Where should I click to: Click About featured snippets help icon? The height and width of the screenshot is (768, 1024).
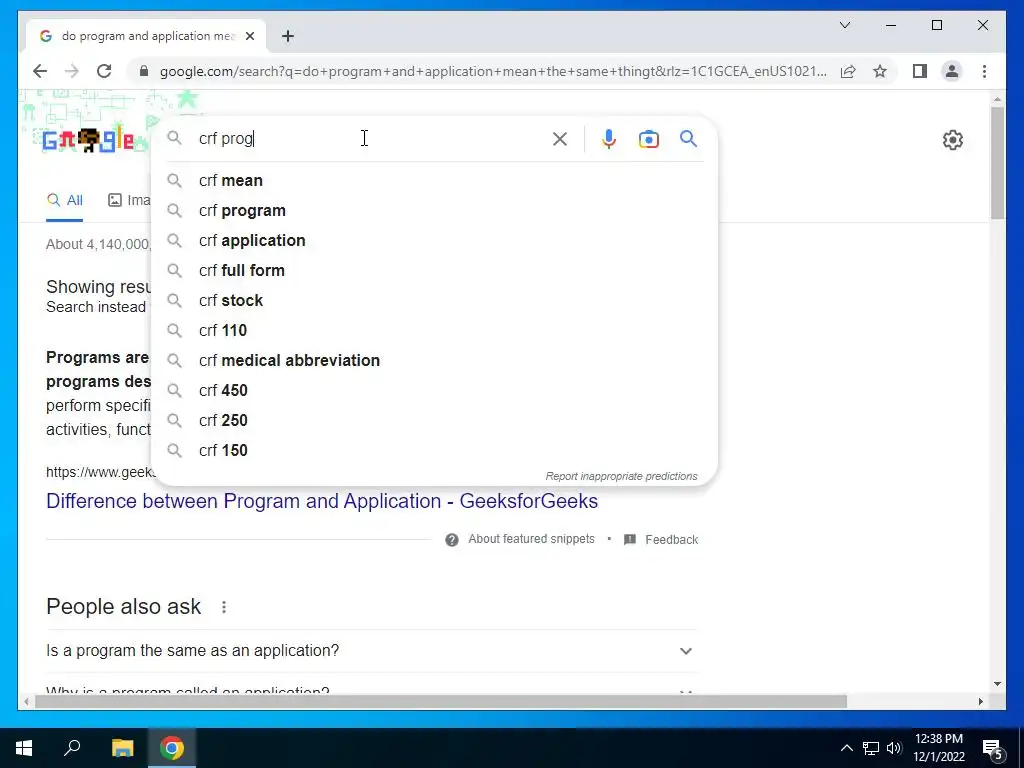(451, 539)
